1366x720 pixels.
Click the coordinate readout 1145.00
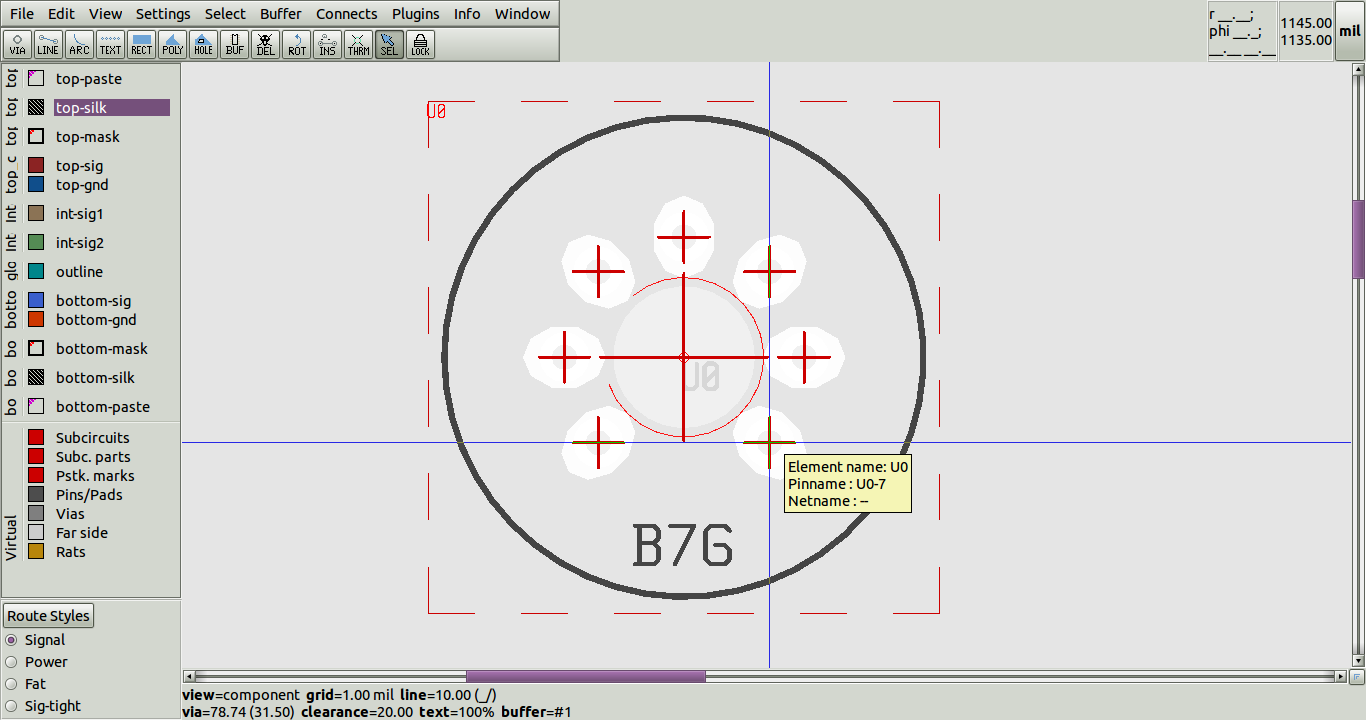coord(1306,23)
